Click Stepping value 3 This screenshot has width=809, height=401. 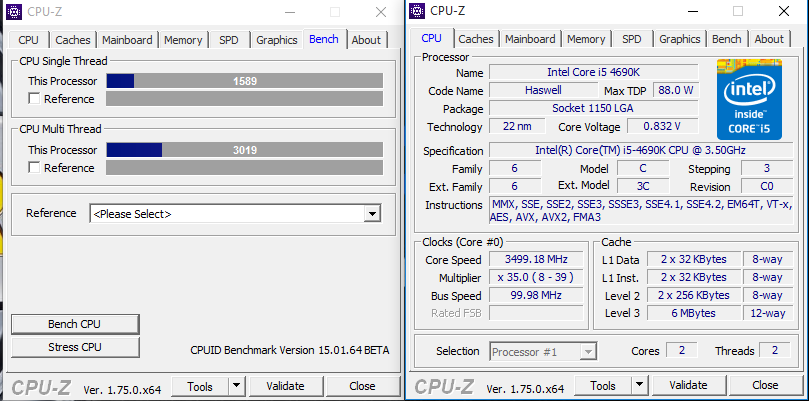[x=767, y=168]
